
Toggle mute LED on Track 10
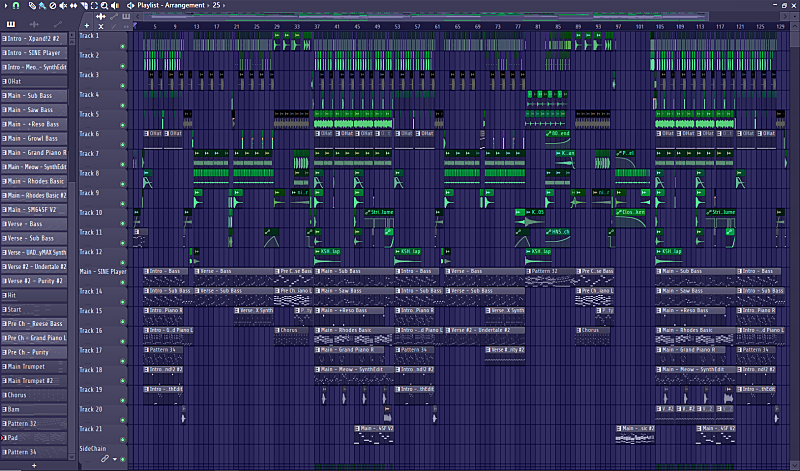pyautogui.click(x=124, y=223)
